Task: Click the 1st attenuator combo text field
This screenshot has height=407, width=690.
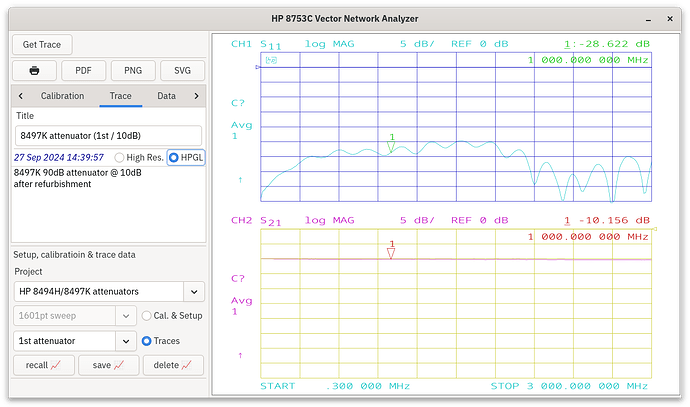Action: 65,341
